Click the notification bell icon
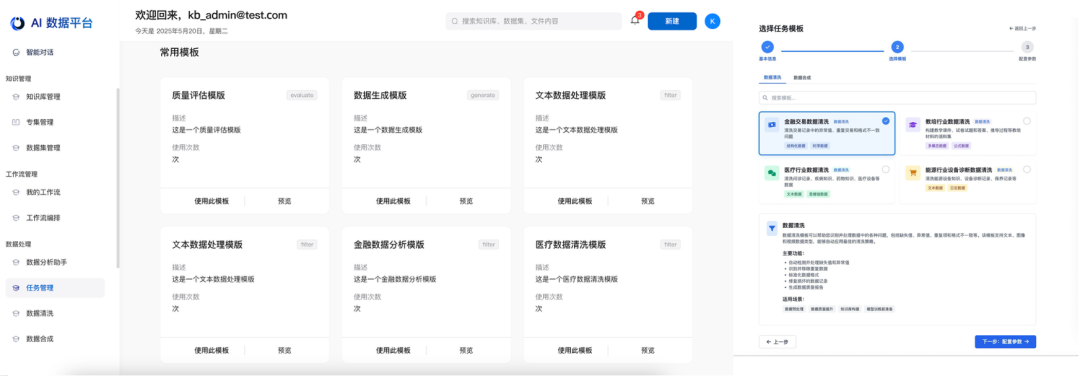 [x=635, y=21]
